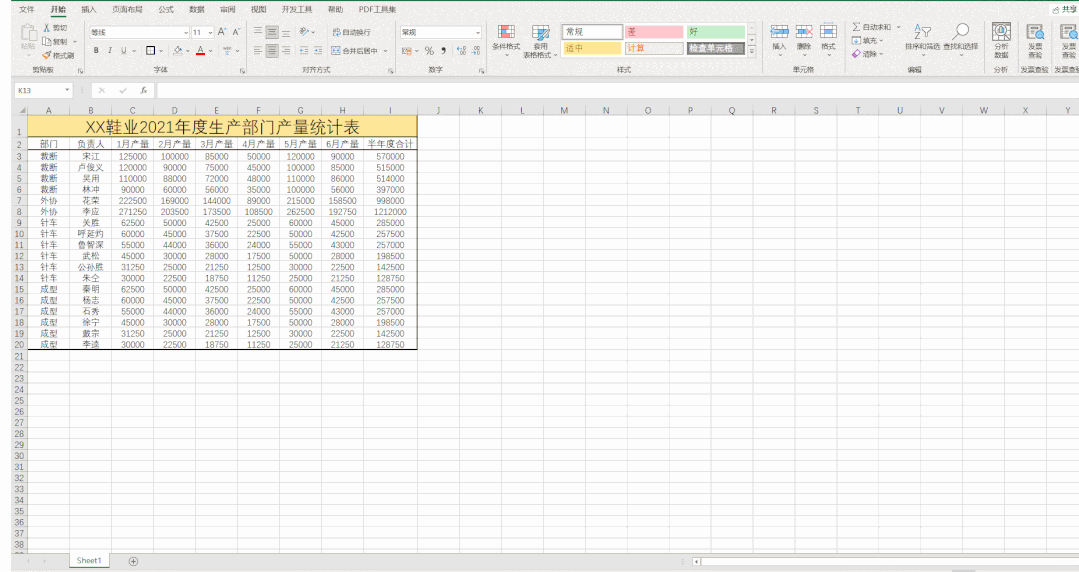Viewport: 1079px width, 572px height.
Task: Click the select-all corner of the grid
Action: pyautogui.click(x=21, y=110)
